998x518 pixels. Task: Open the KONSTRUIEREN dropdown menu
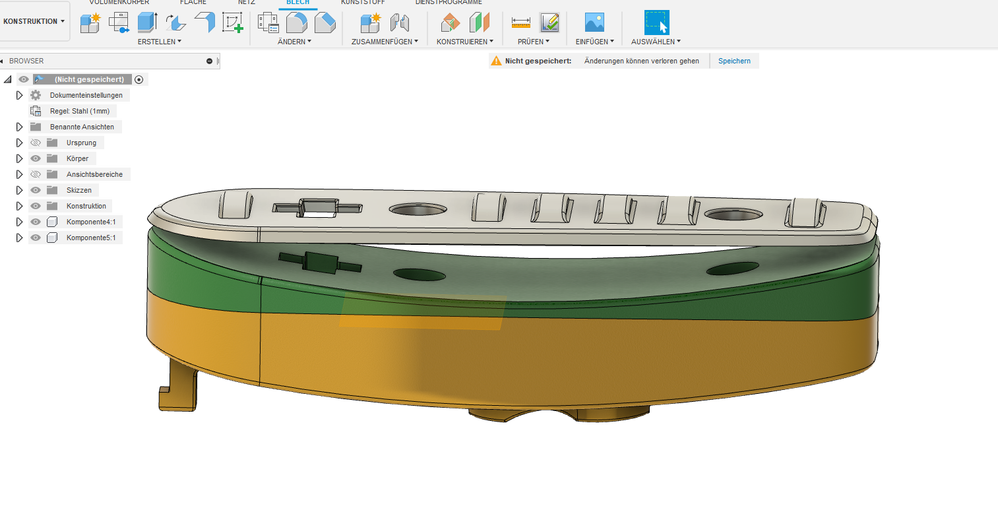pyautogui.click(x=465, y=41)
